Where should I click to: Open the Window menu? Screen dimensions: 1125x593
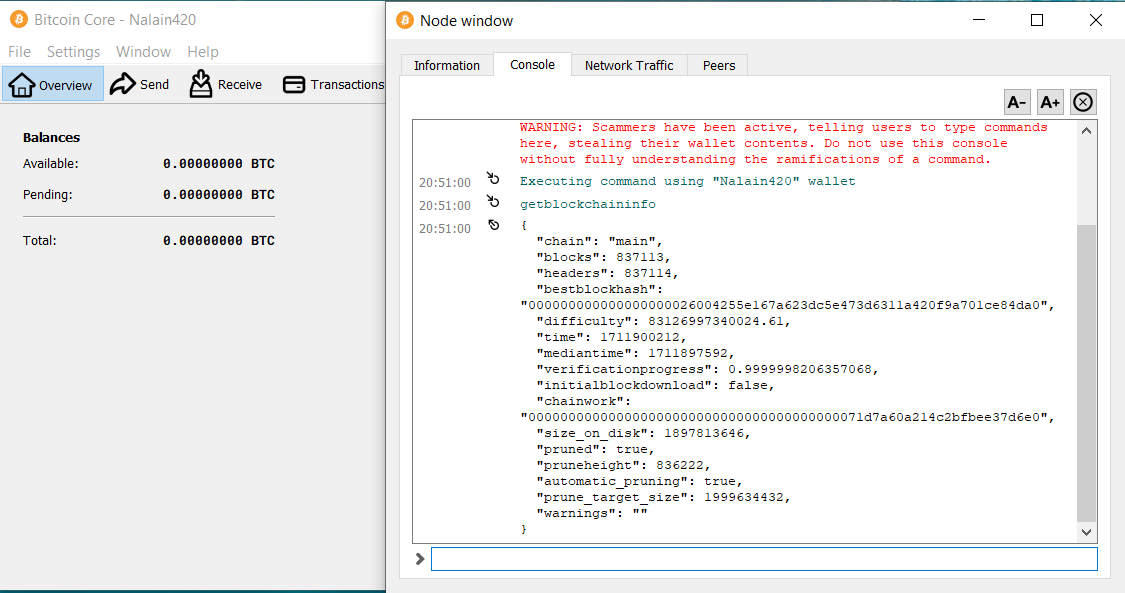143,52
